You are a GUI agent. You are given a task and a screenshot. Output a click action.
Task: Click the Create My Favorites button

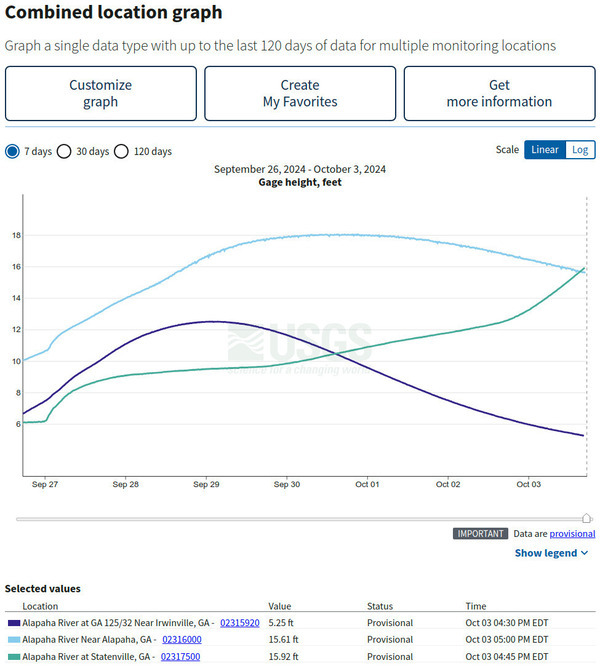point(300,93)
